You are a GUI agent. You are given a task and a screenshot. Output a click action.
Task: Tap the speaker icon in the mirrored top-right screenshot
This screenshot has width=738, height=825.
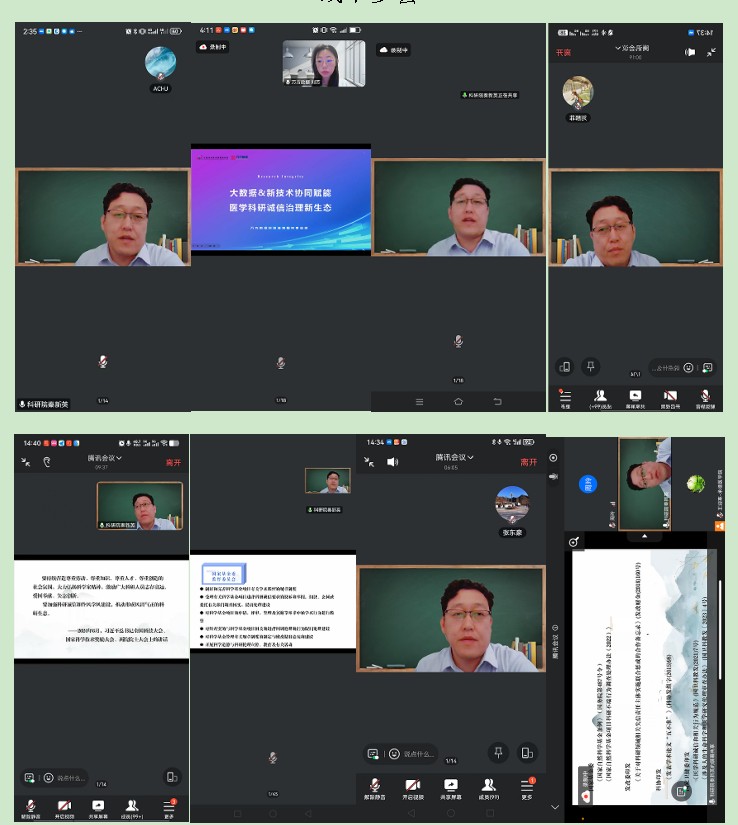click(690, 52)
